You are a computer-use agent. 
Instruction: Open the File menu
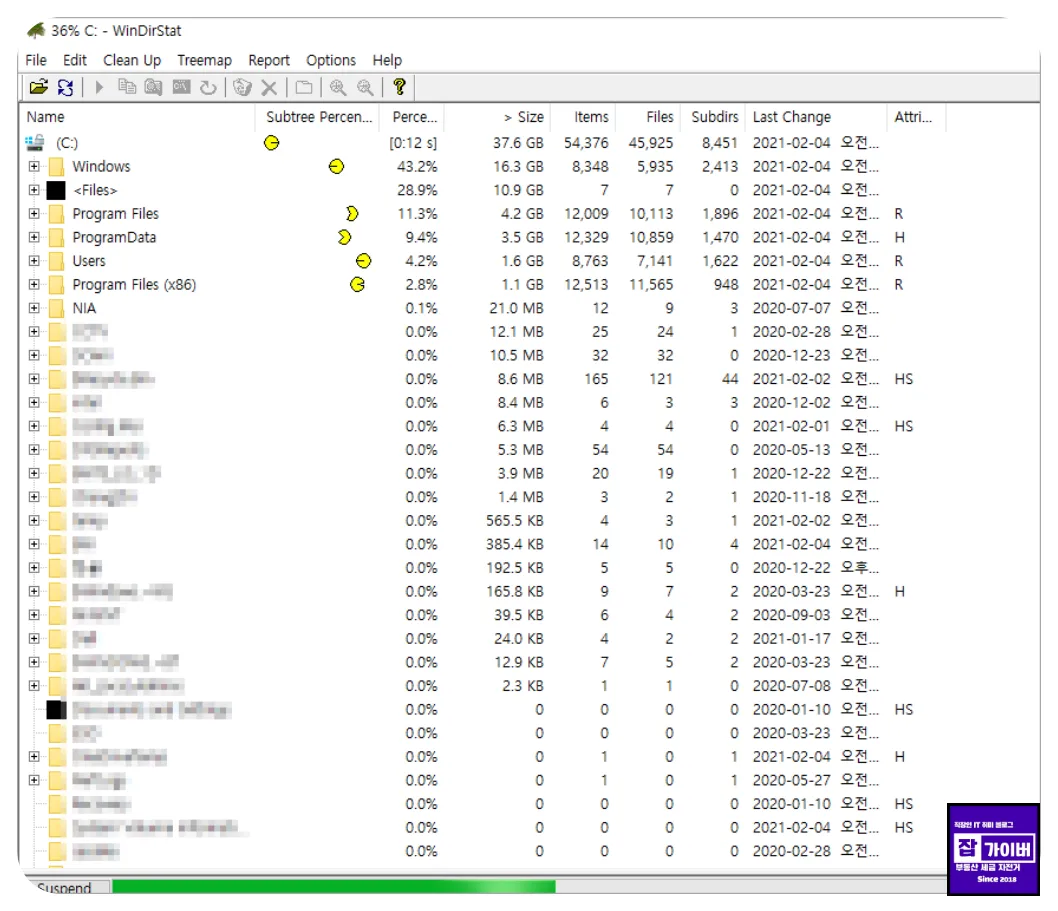36,60
